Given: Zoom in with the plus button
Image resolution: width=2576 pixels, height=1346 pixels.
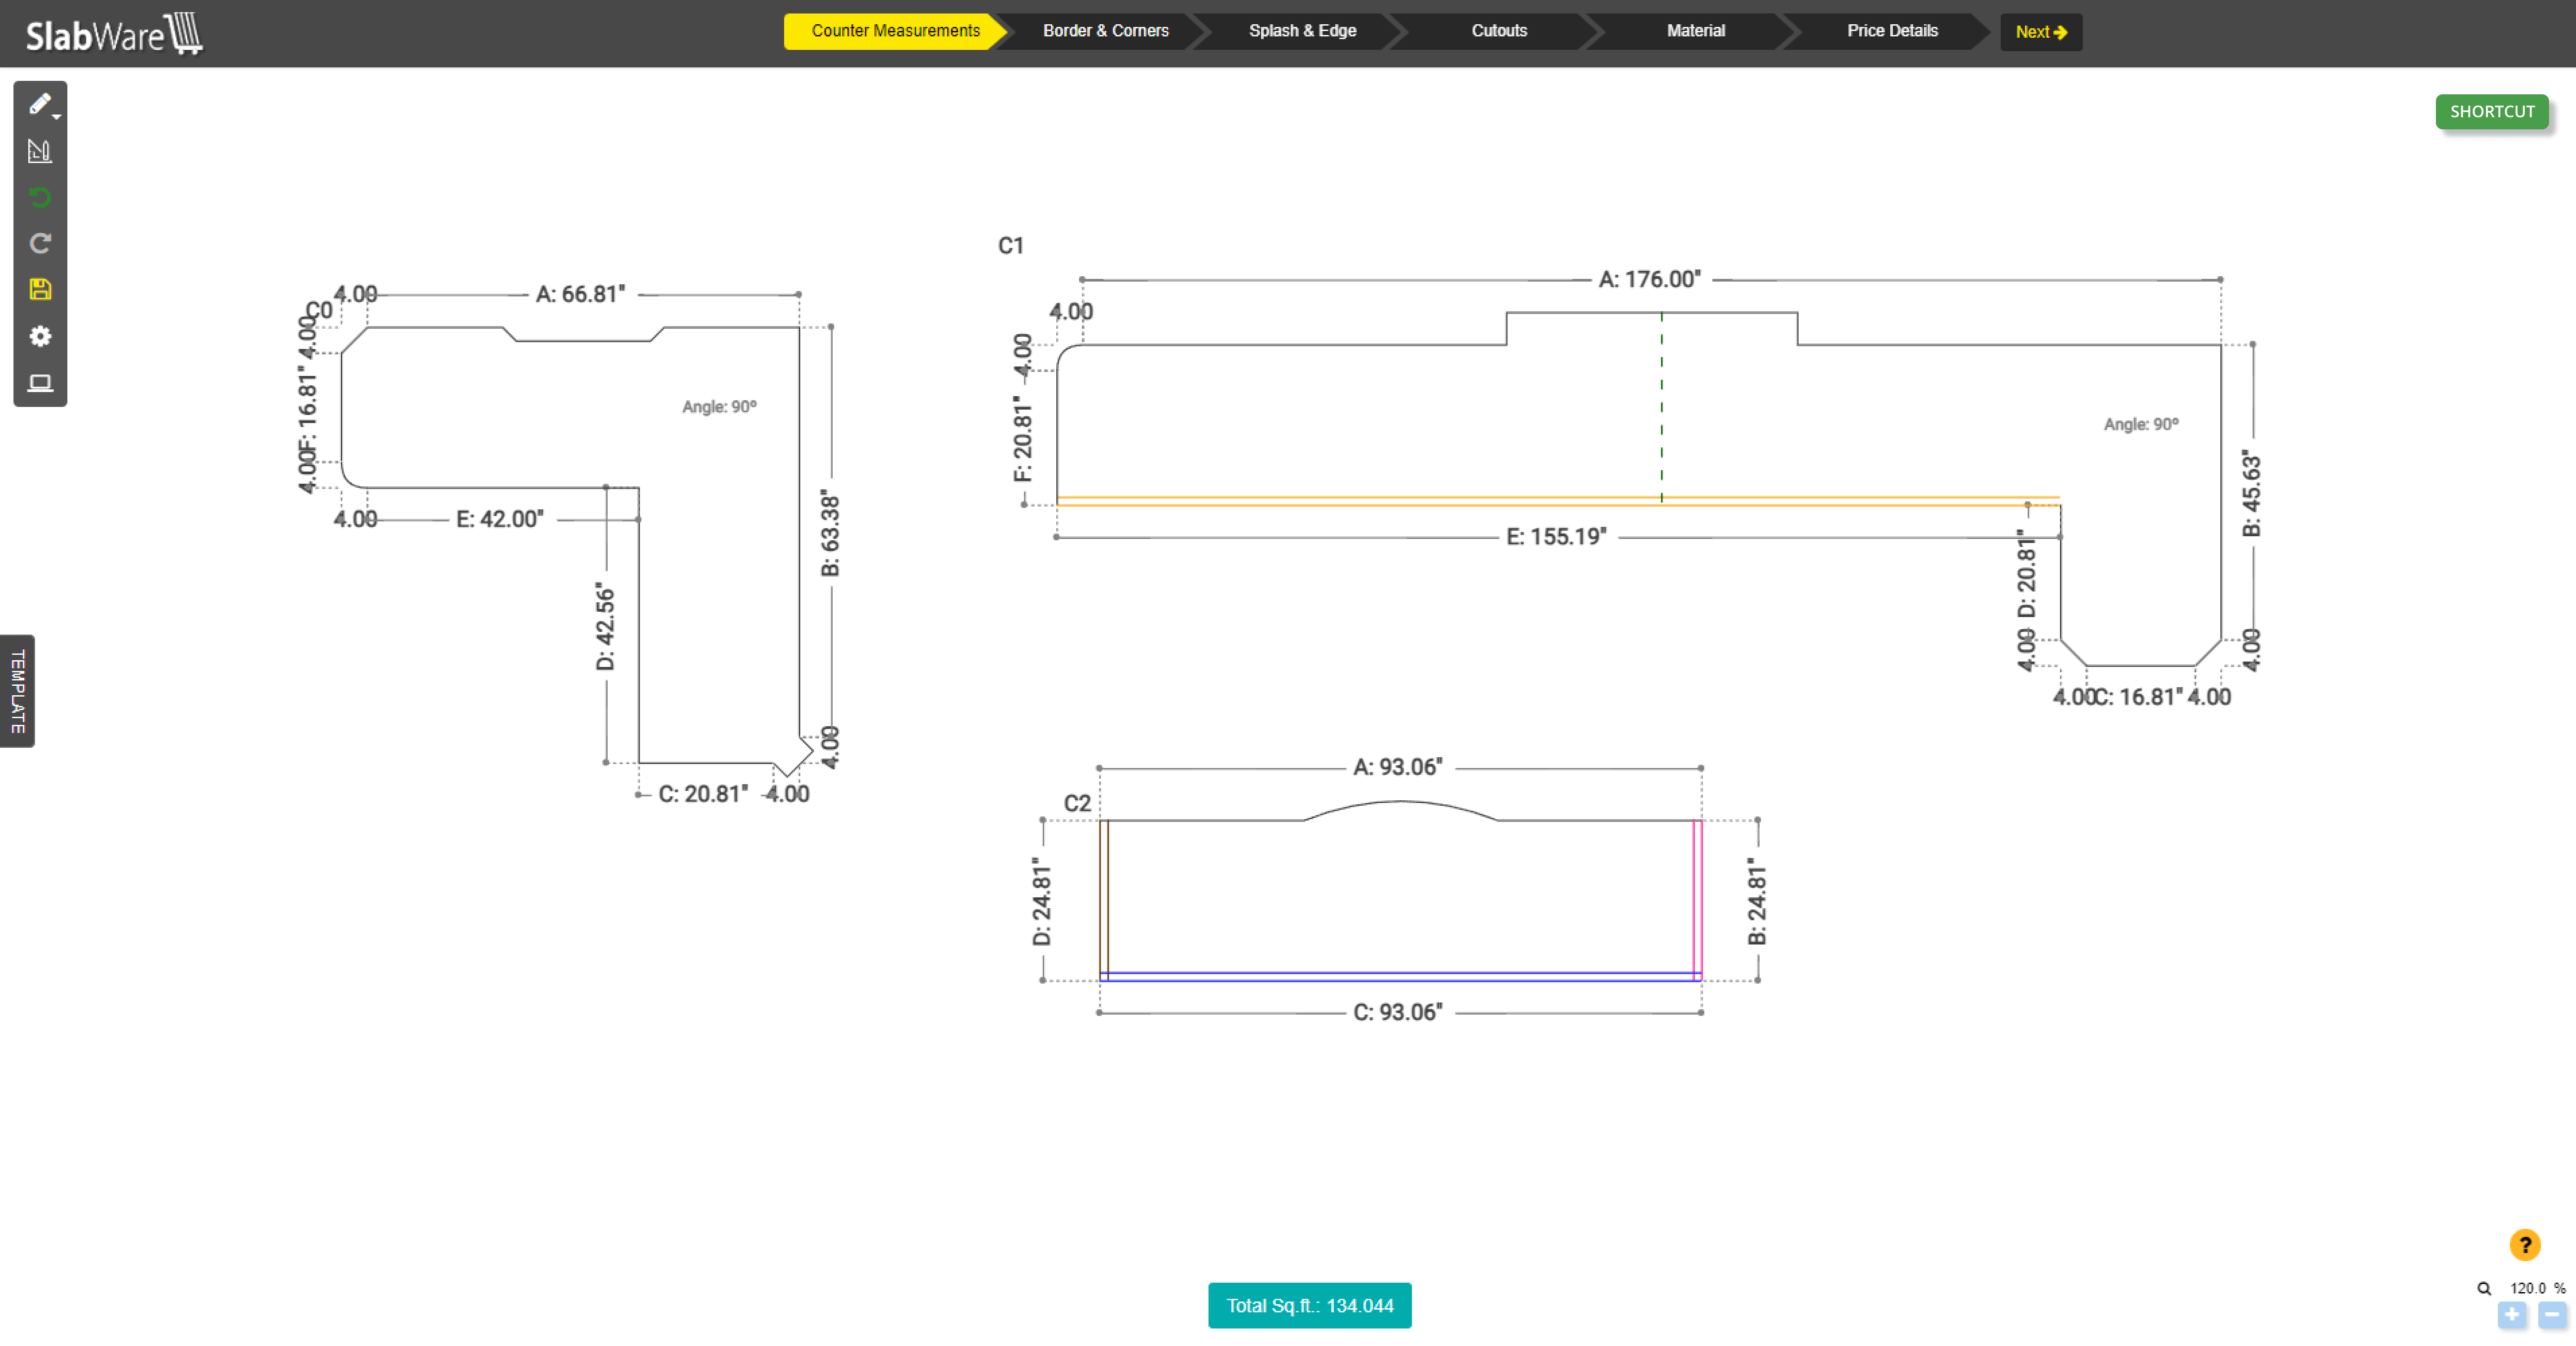Looking at the screenshot, I should pos(2511,1315).
